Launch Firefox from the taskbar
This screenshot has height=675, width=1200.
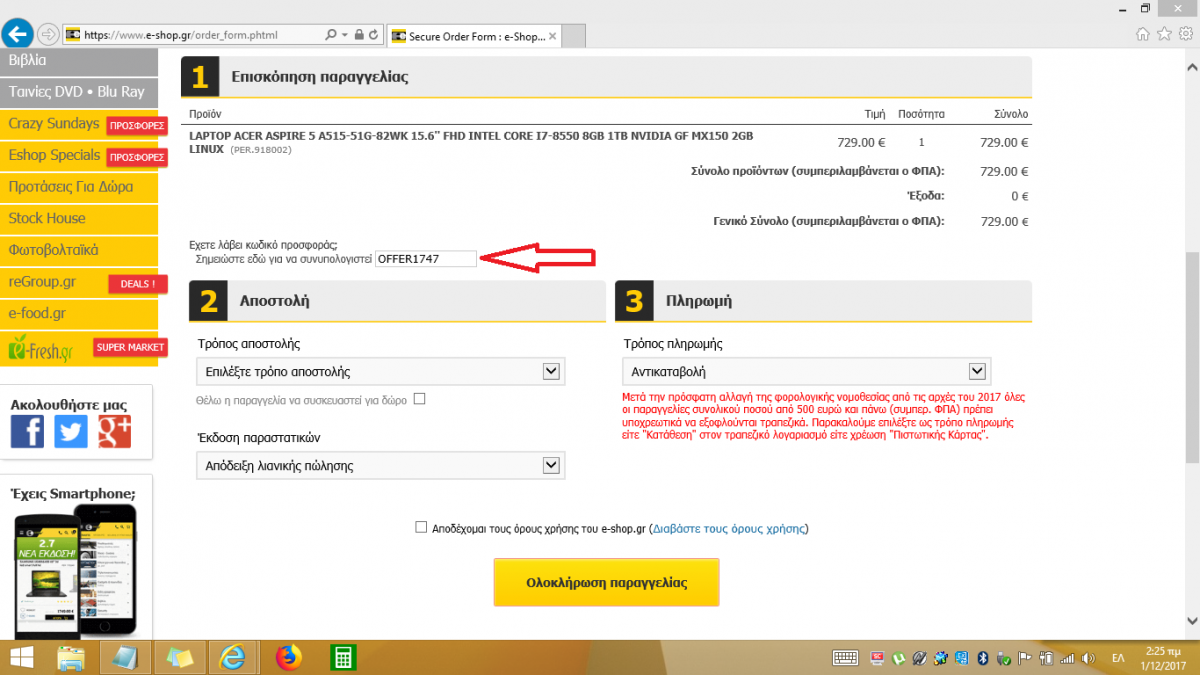point(289,657)
